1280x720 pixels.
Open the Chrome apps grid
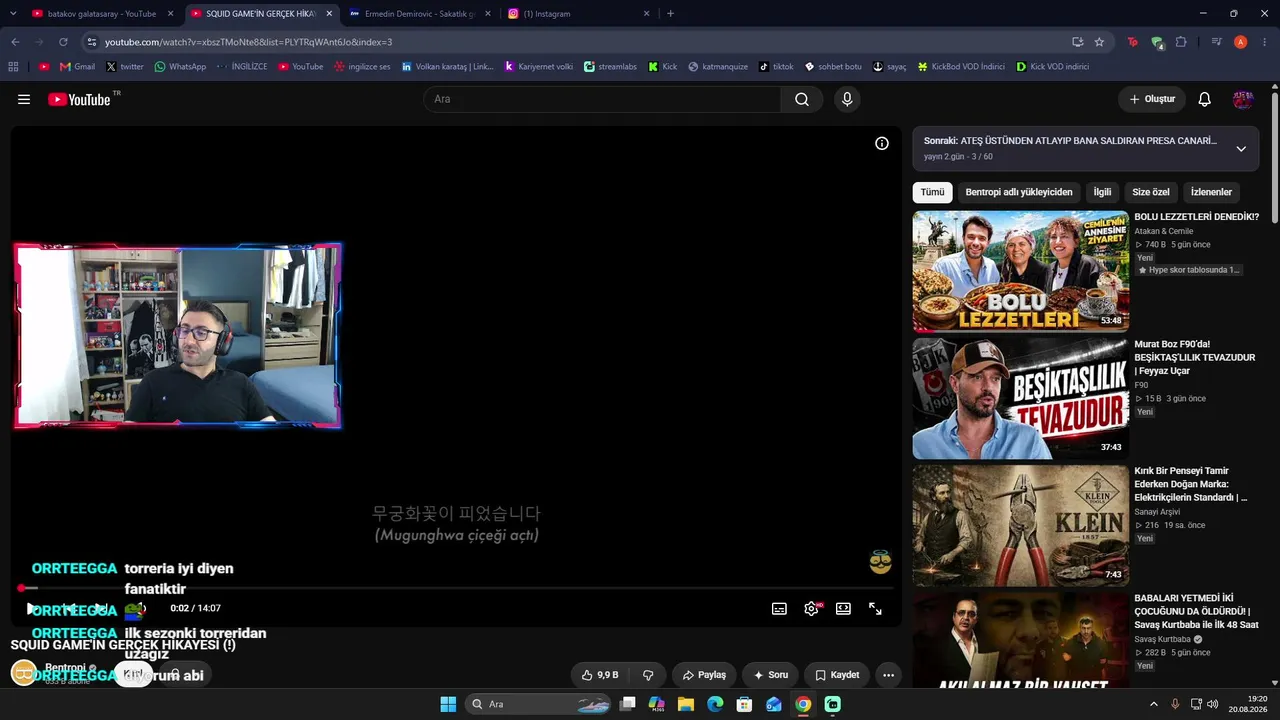(13, 67)
